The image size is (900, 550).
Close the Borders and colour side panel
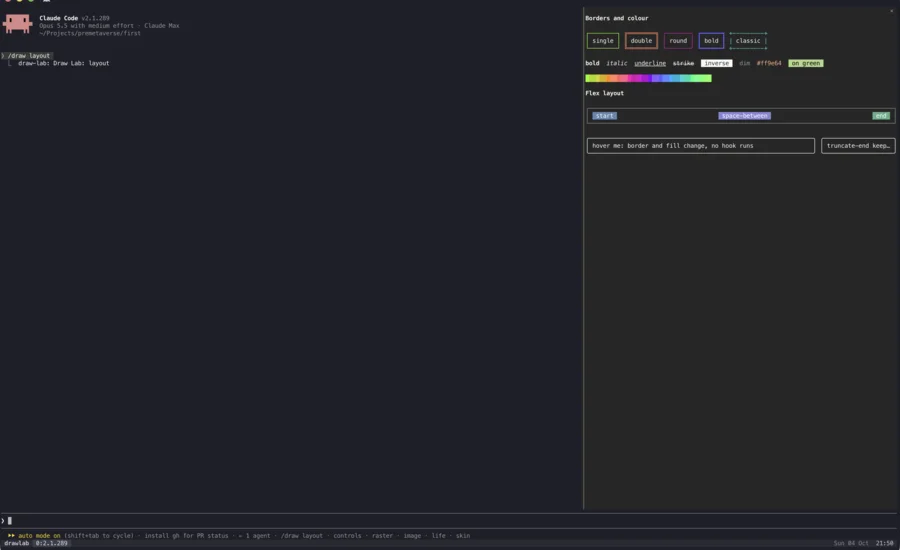[x=891, y=11]
